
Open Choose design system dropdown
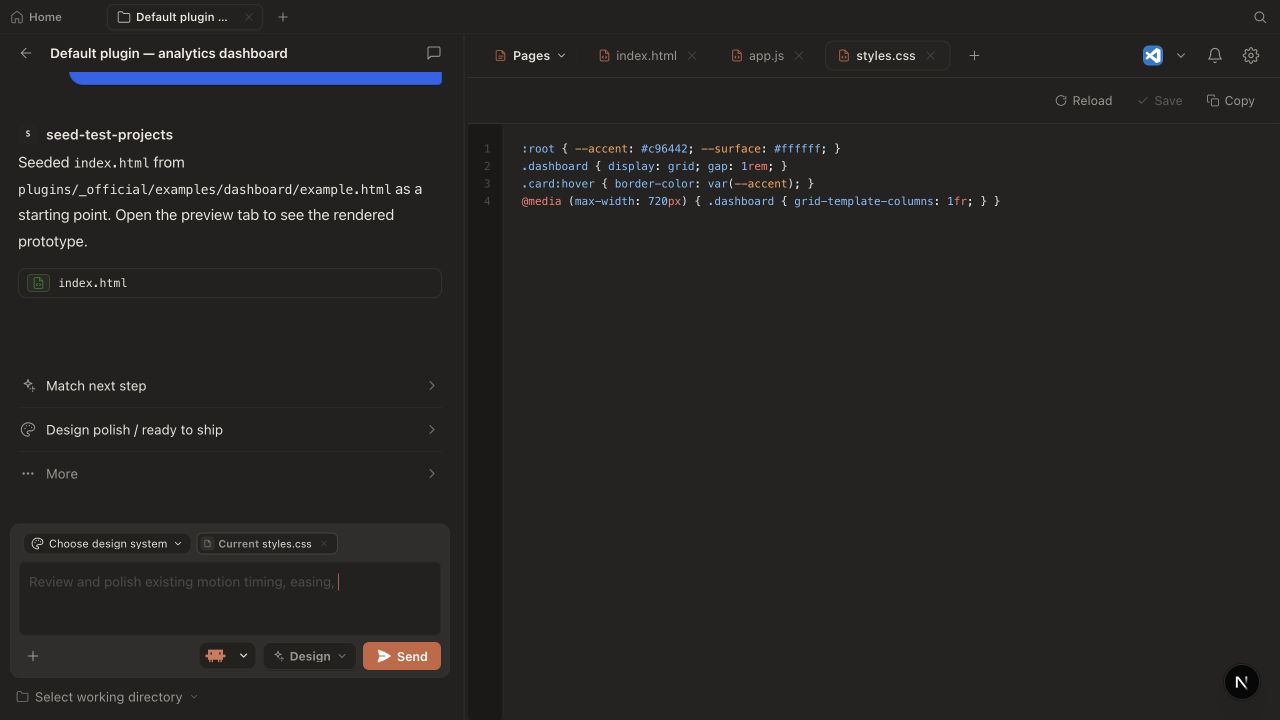pos(107,544)
